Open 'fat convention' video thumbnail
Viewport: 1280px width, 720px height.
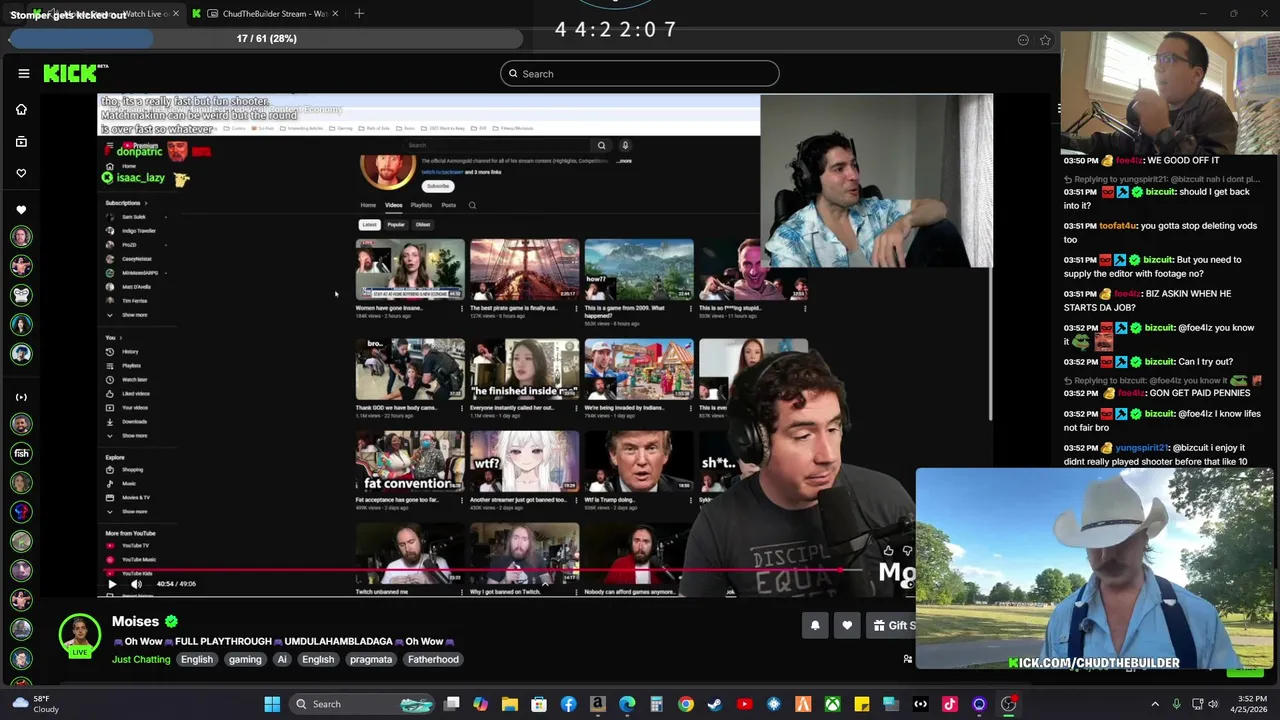[410, 461]
